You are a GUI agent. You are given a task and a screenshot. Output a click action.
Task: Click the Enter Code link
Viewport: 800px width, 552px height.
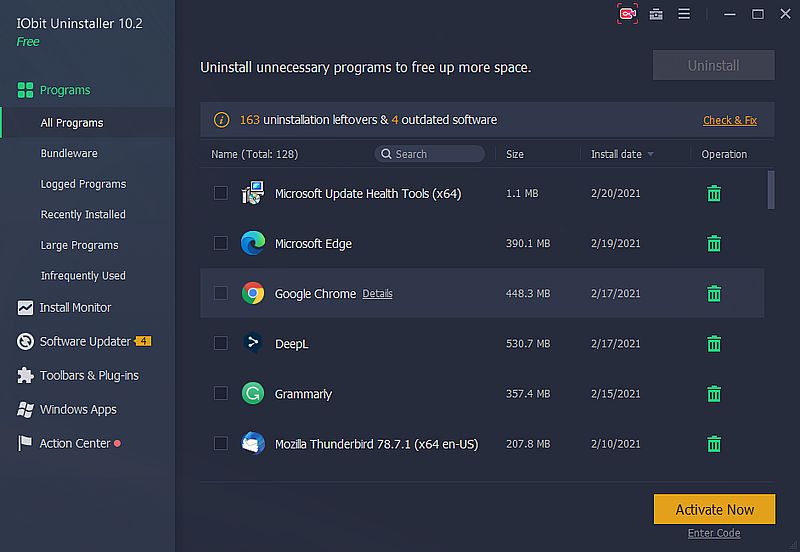(714, 533)
